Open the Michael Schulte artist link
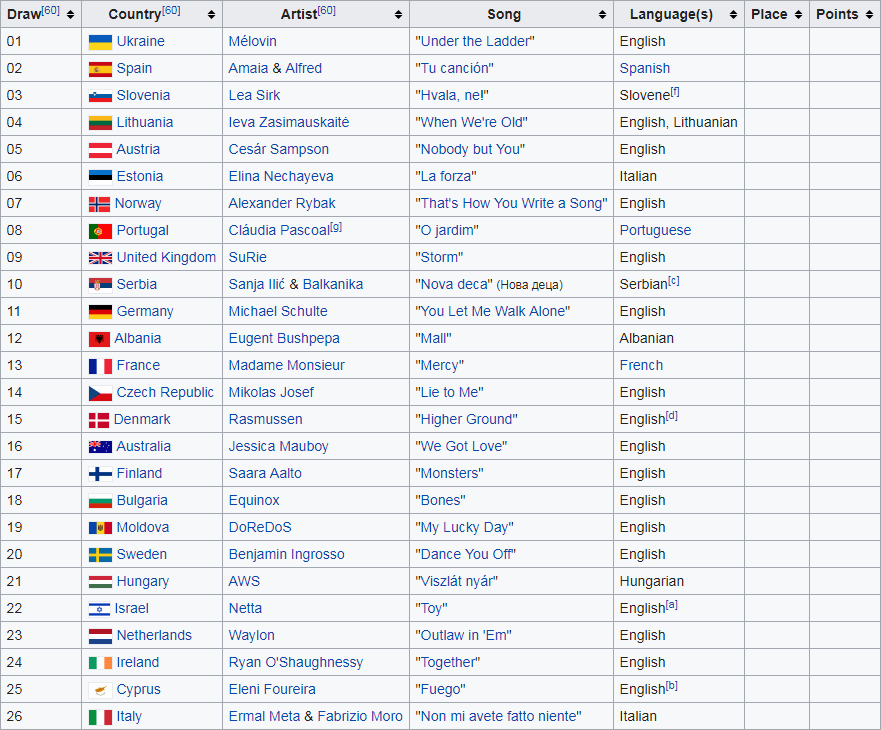 pos(278,311)
